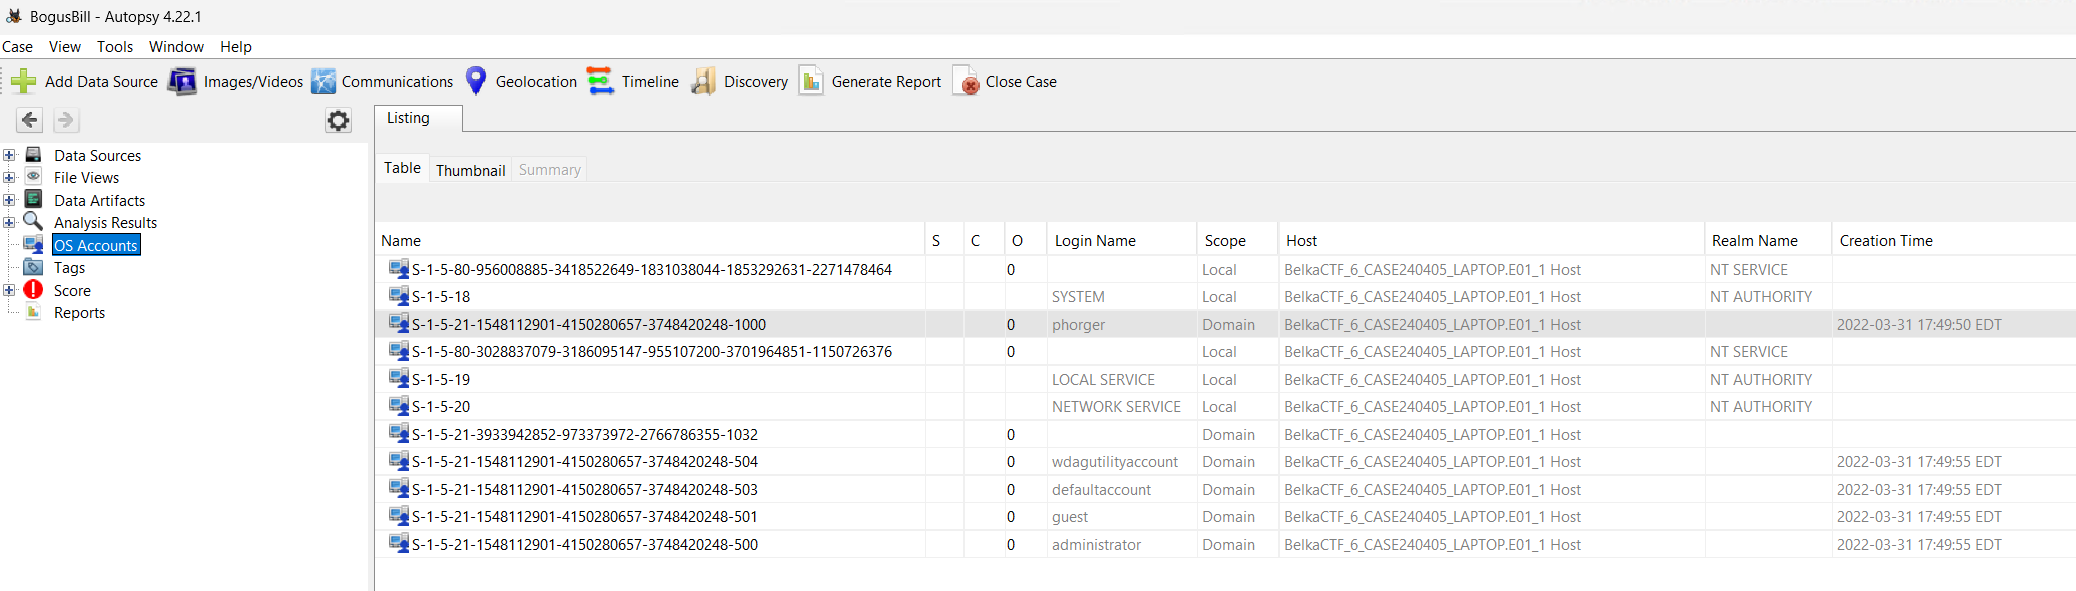Click the Generate Report label

click(886, 82)
